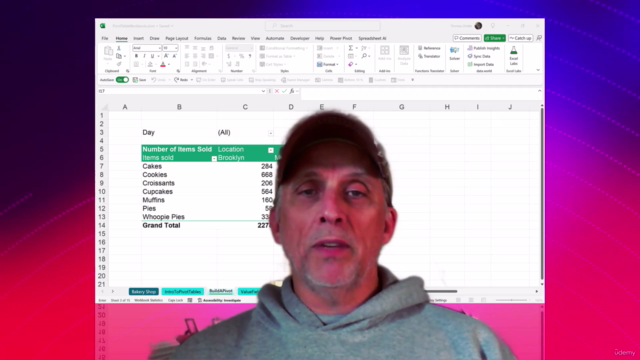Click the Copy icon in Clipboard group
Screen dimensions: 640x360
(x=119, y=56)
